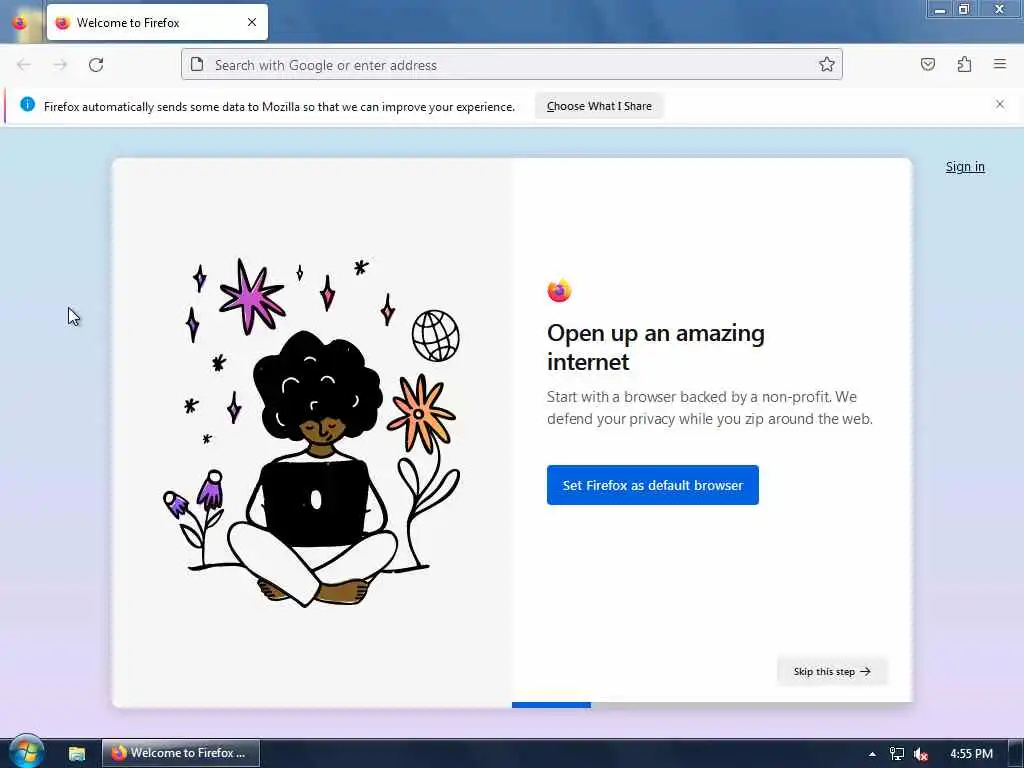Restore down the Firefox window
Screen dimensions: 1024x768
[964, 9]
